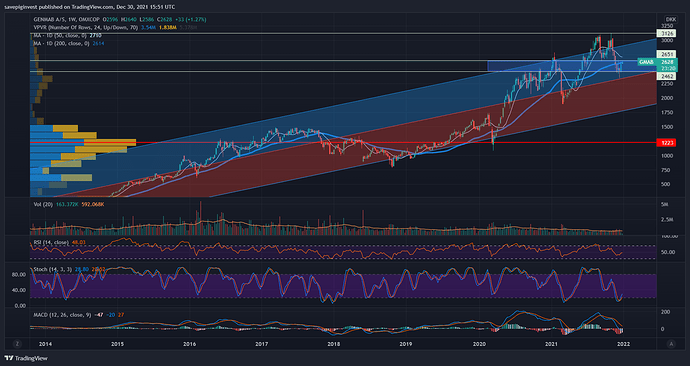This screenshot has width=690, height=366.
Task: Click the 1000 price axis value
Action: tap(668, 156)
